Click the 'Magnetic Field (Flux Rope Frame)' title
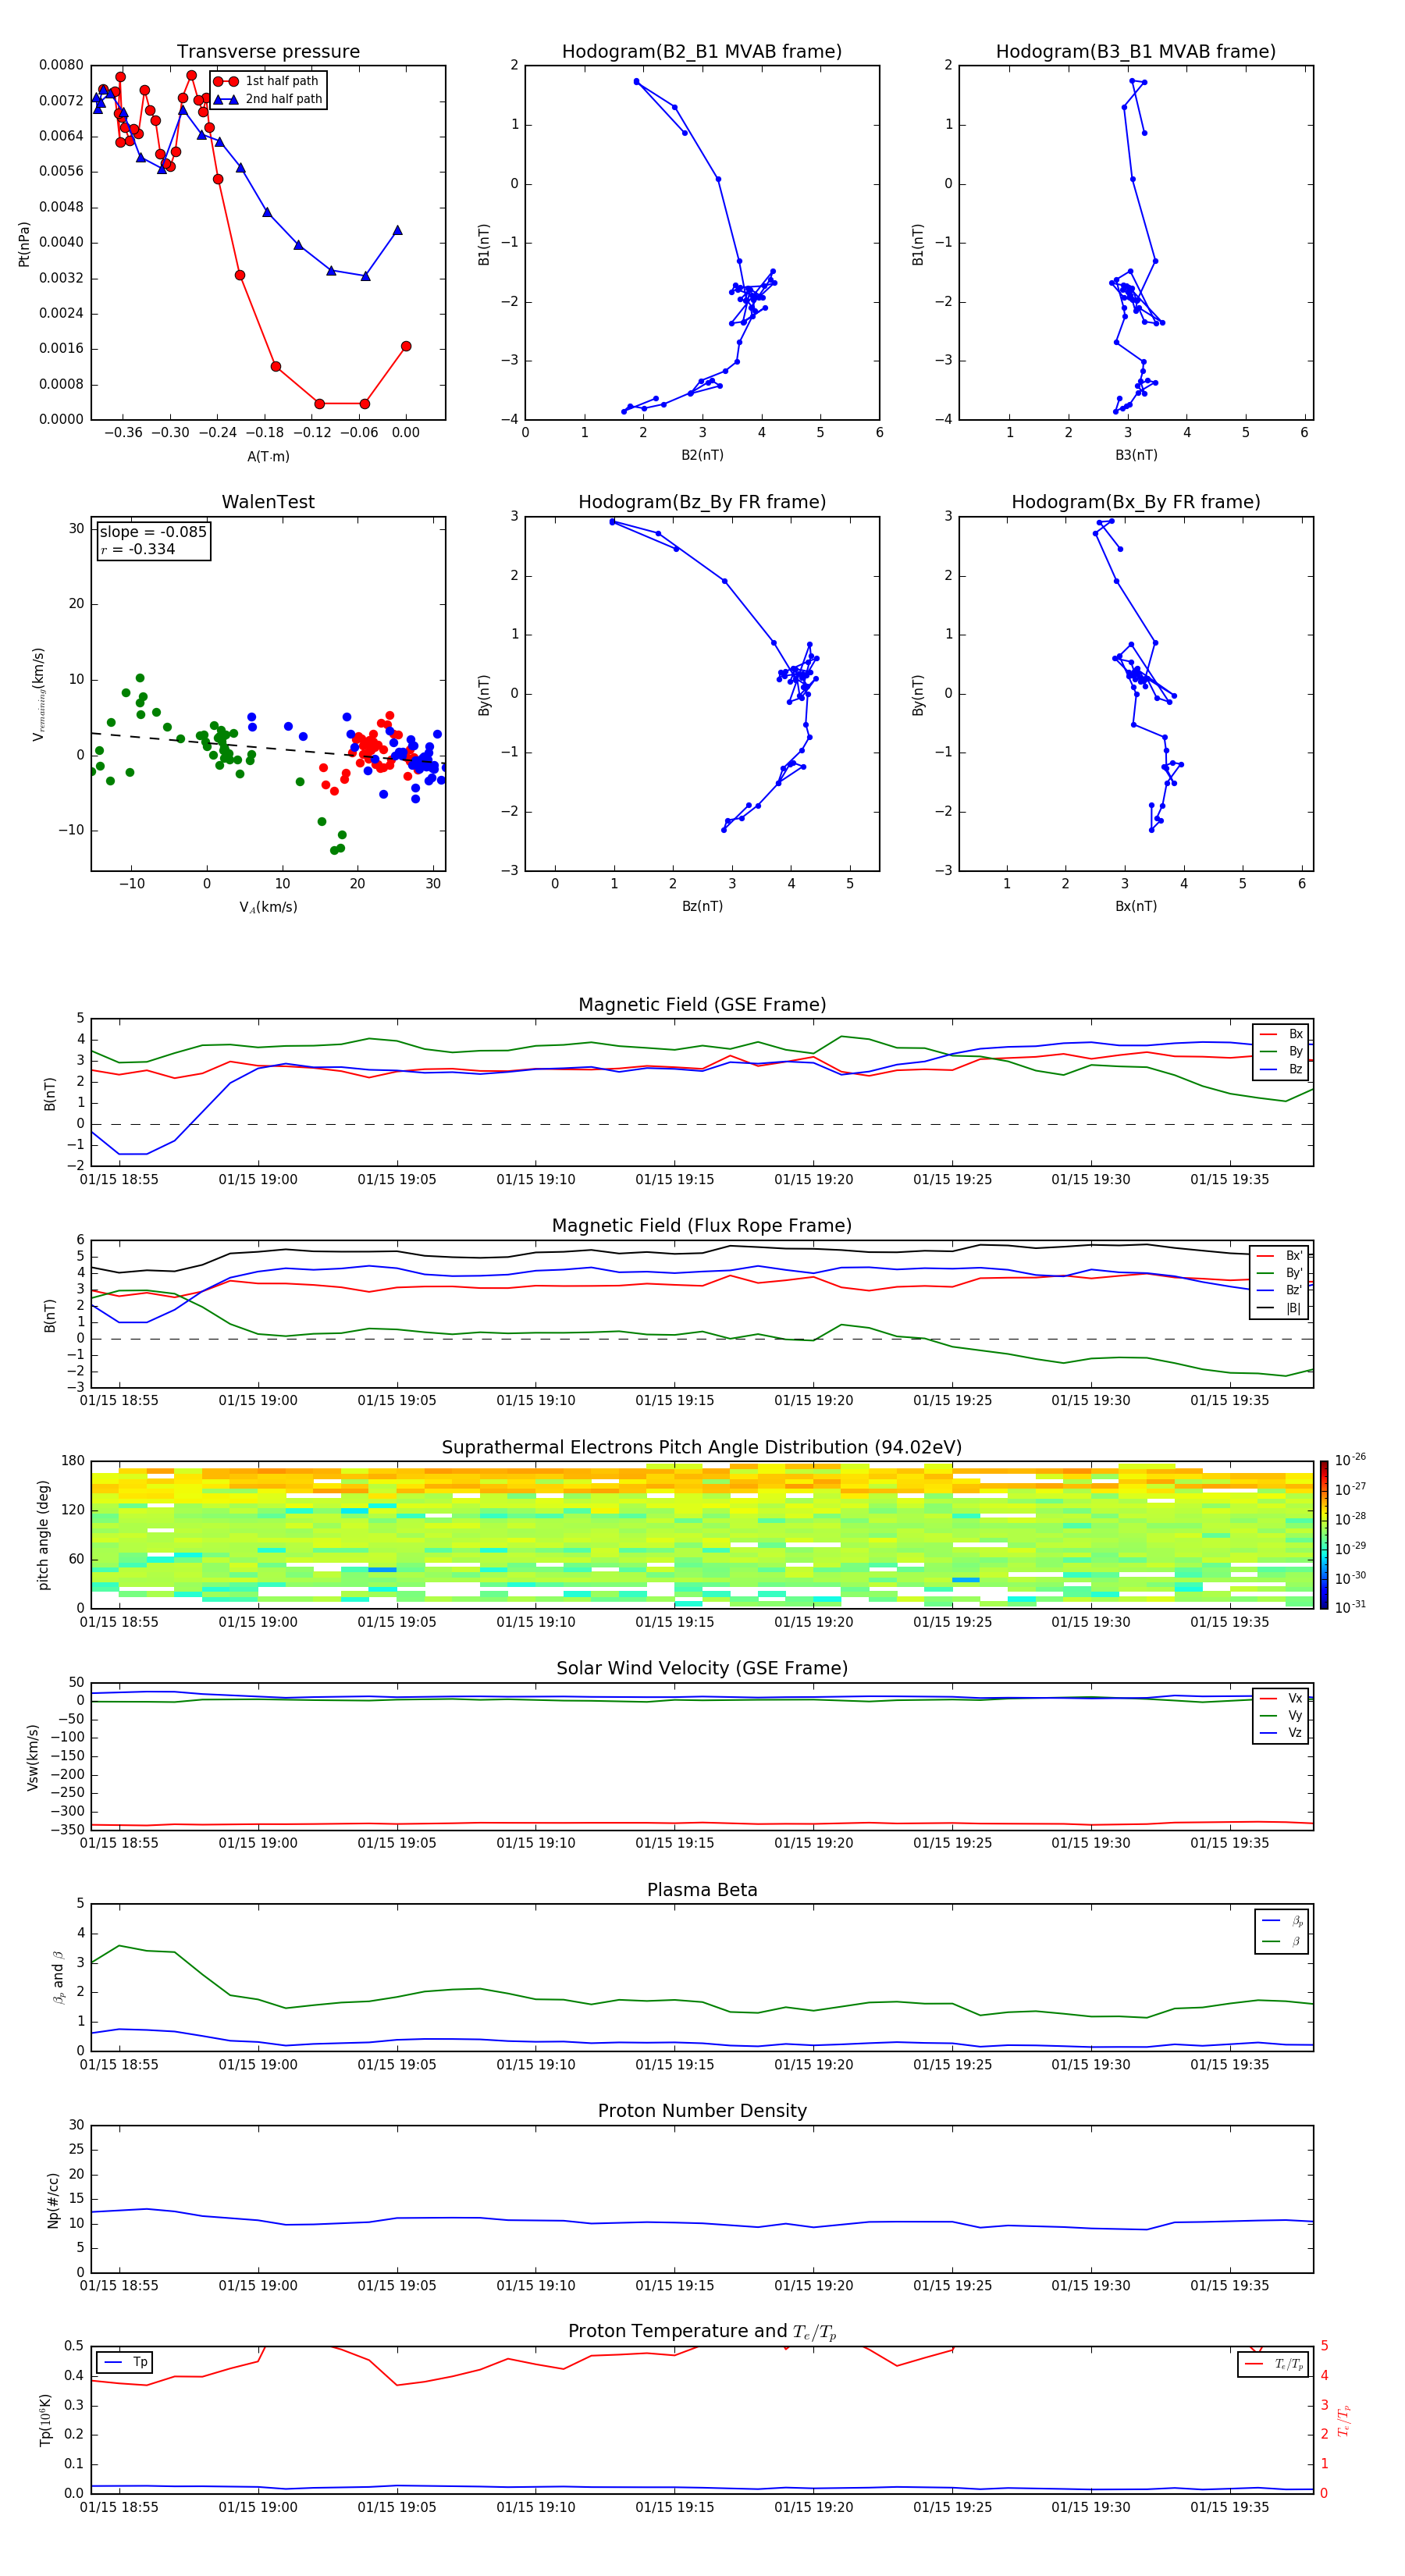Image resolution: width=1405 pixels, height=2576 pixels. 702,1226
